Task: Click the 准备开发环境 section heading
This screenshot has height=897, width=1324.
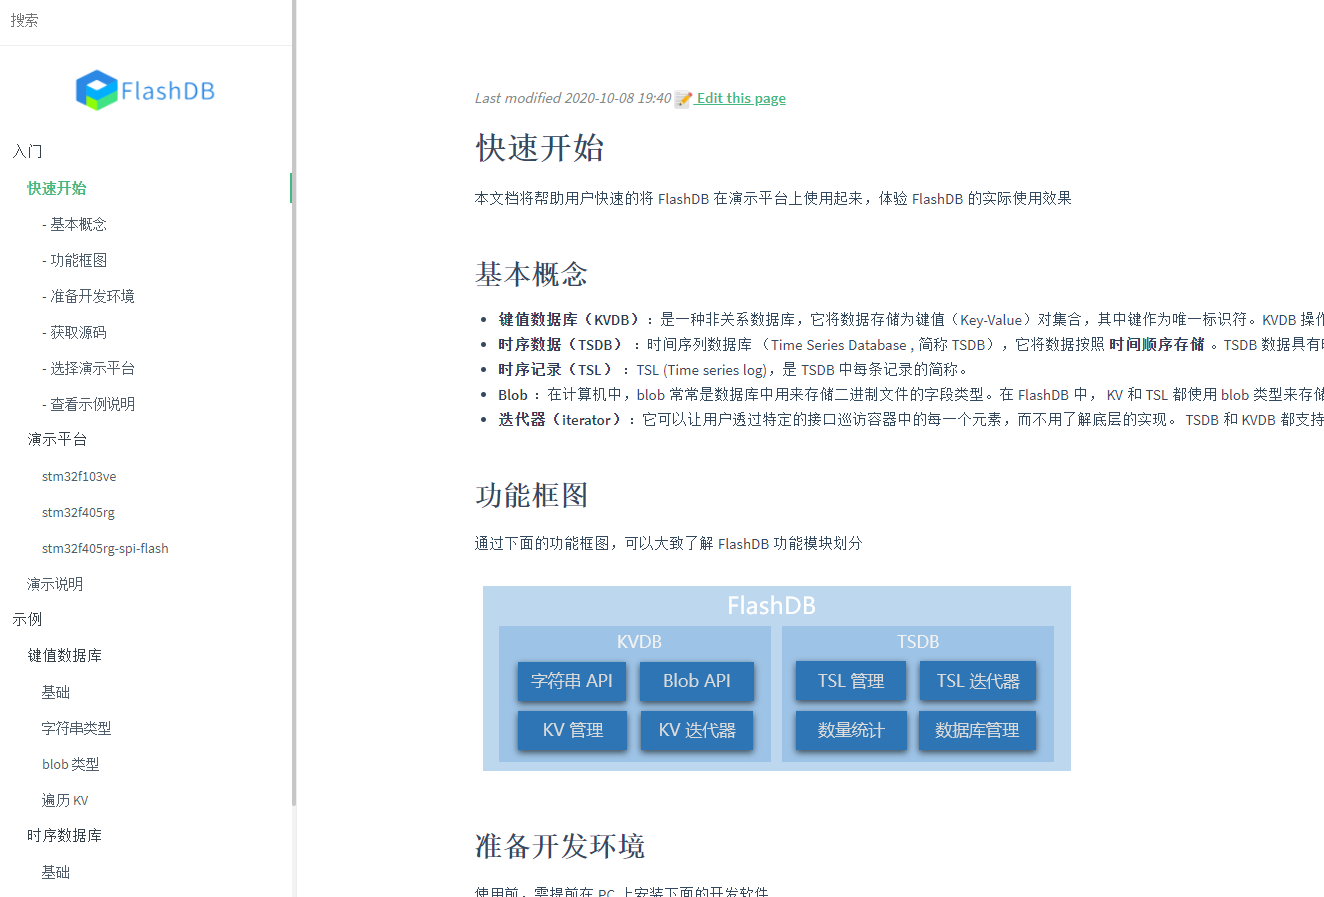Action: point(560,846)
